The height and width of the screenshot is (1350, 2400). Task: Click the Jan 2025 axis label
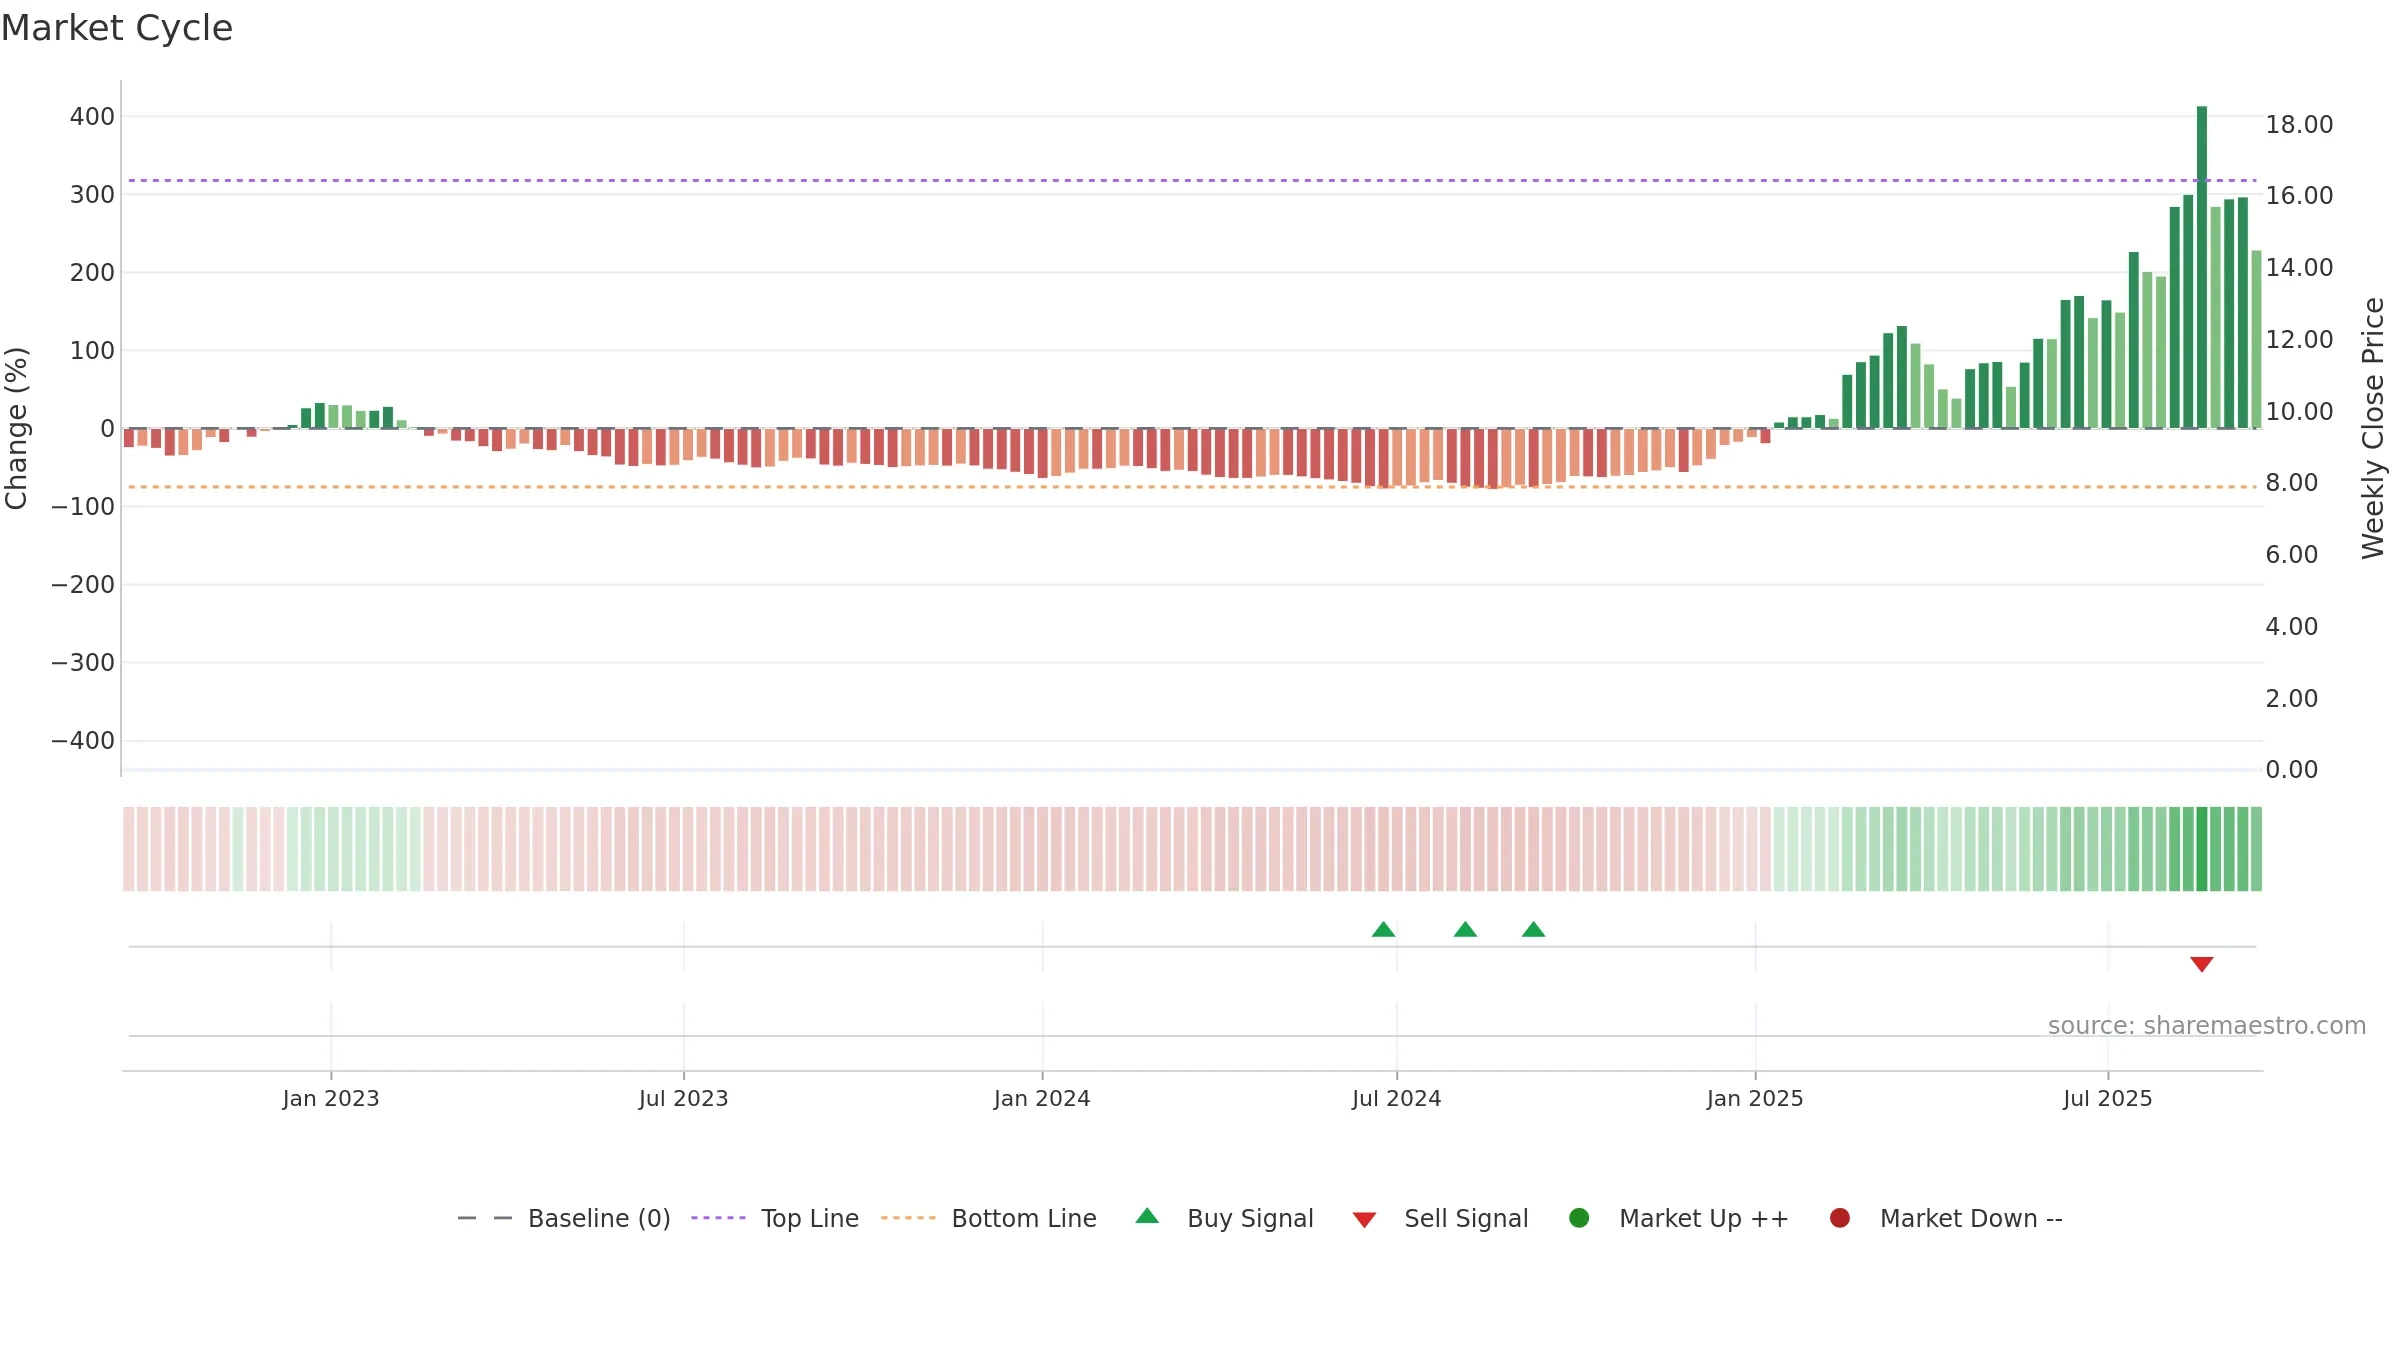[x=1755, y=1098]
